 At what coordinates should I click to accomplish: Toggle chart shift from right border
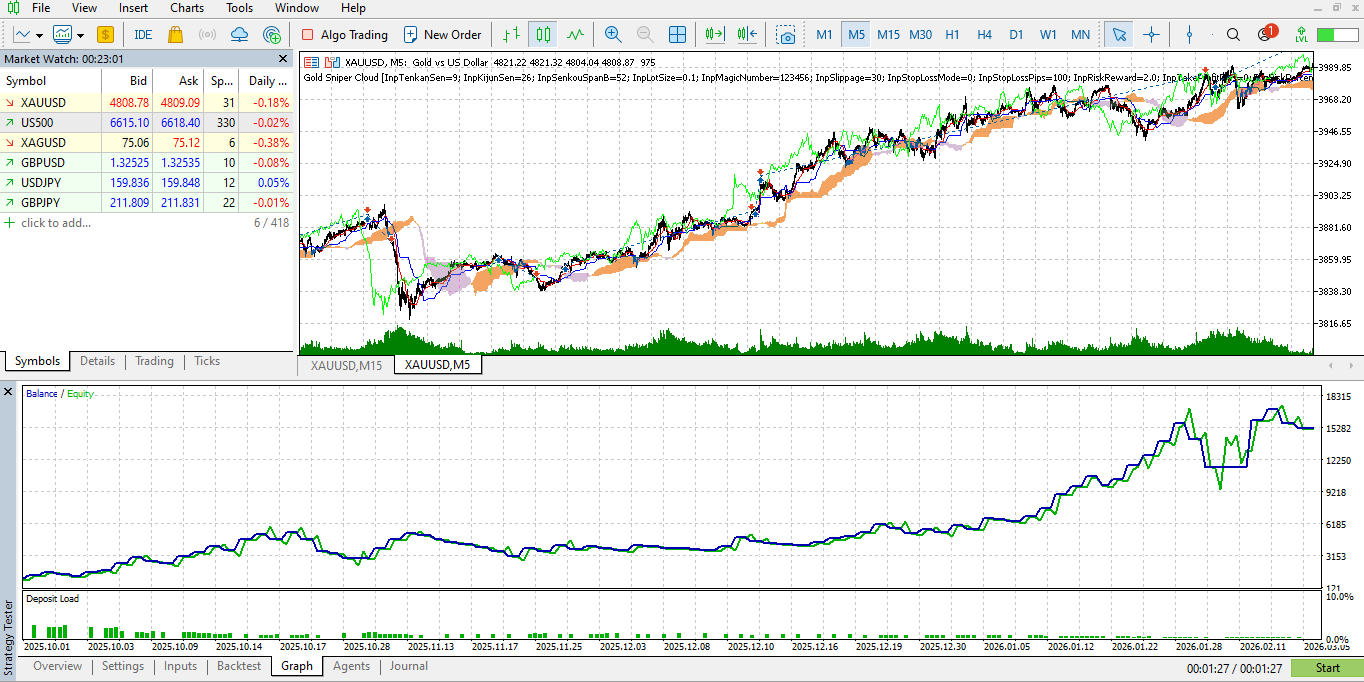[x=747, y=34]
